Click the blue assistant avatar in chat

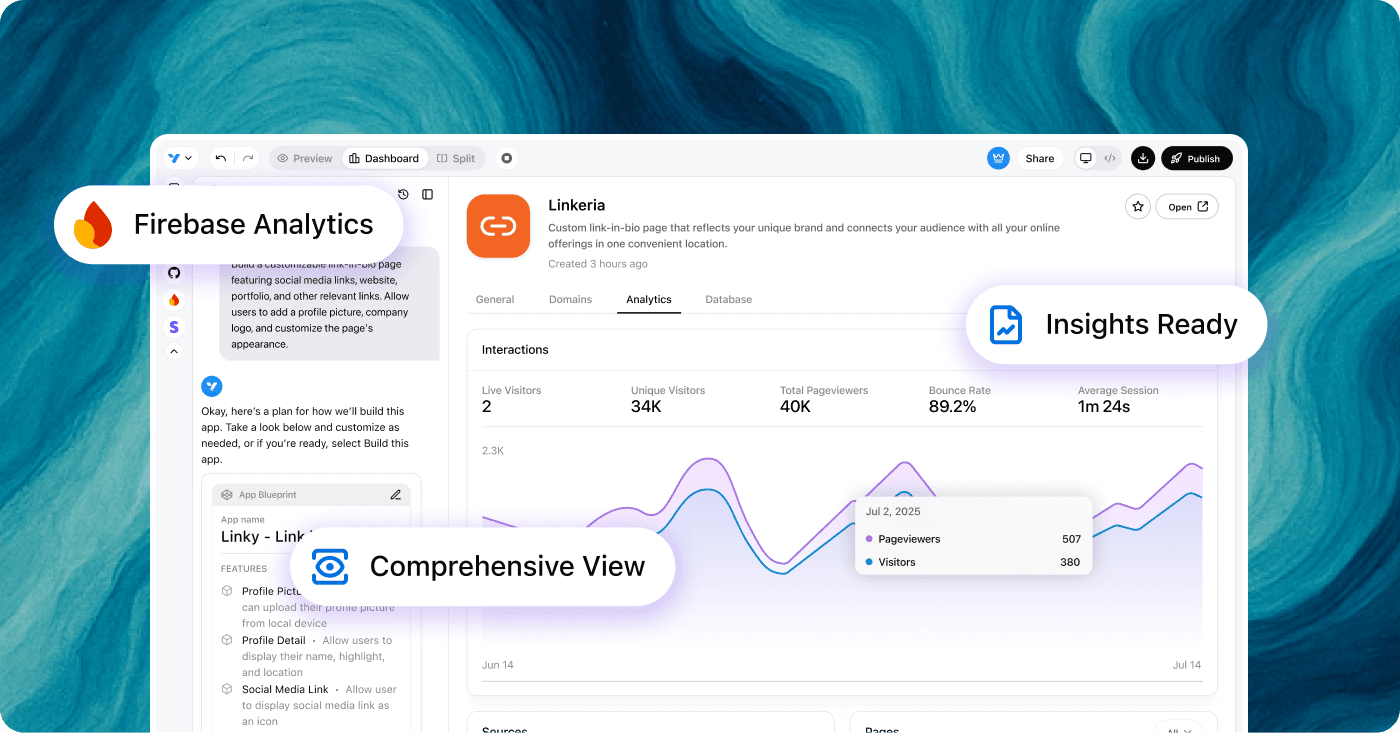coord(212,386)
